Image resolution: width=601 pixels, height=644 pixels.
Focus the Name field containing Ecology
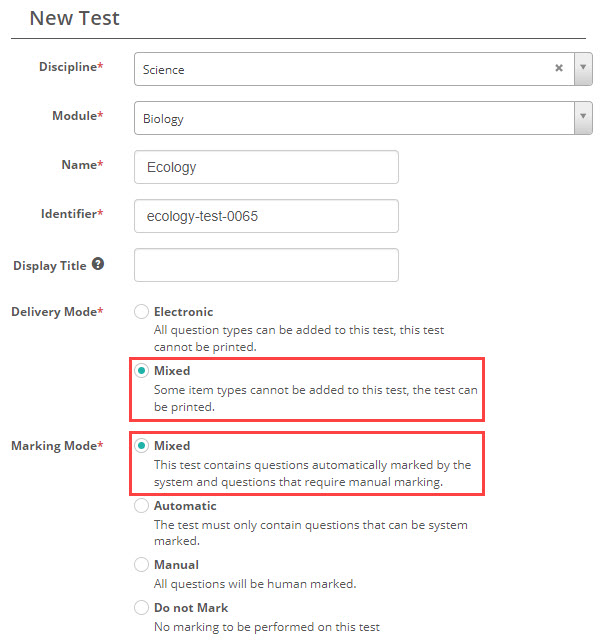(x=266, y=167)
